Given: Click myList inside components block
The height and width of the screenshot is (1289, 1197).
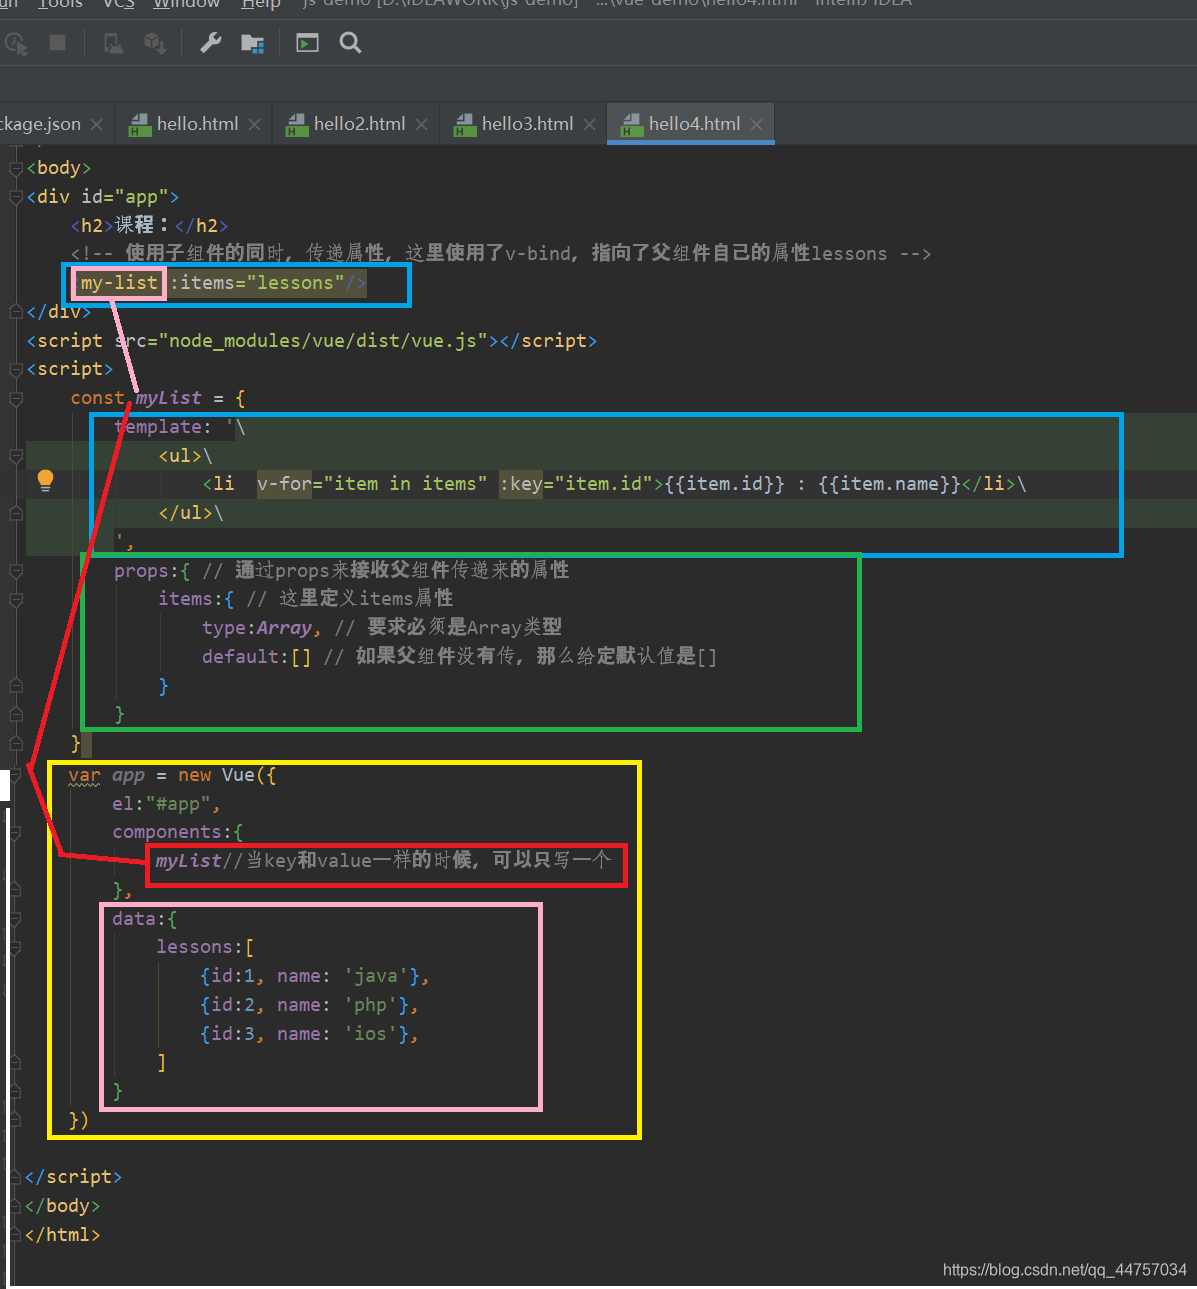Looking at the screenshot, I should [x=188, y=861].
